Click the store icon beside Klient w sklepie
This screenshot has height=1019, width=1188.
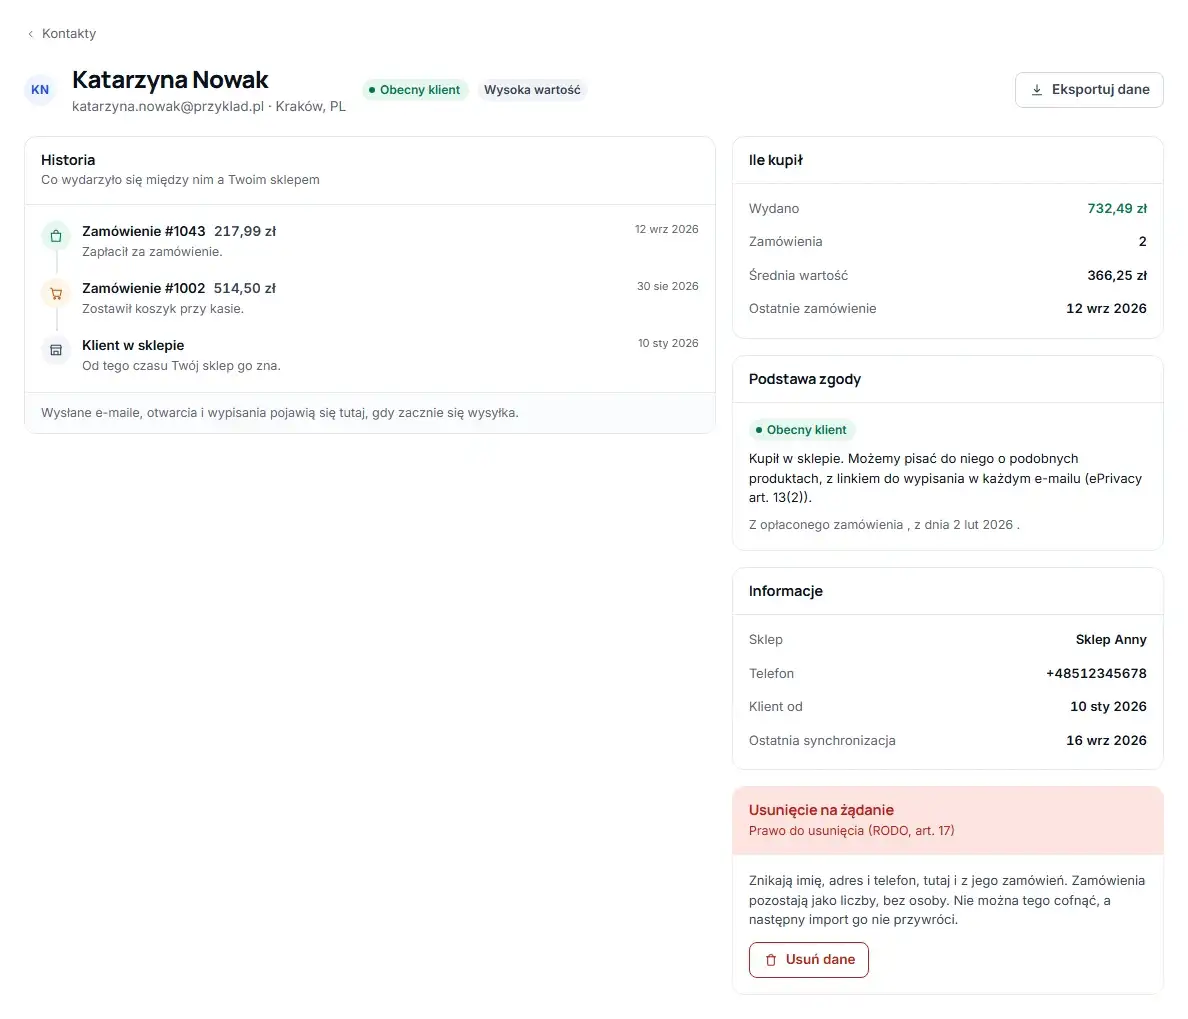56,350
